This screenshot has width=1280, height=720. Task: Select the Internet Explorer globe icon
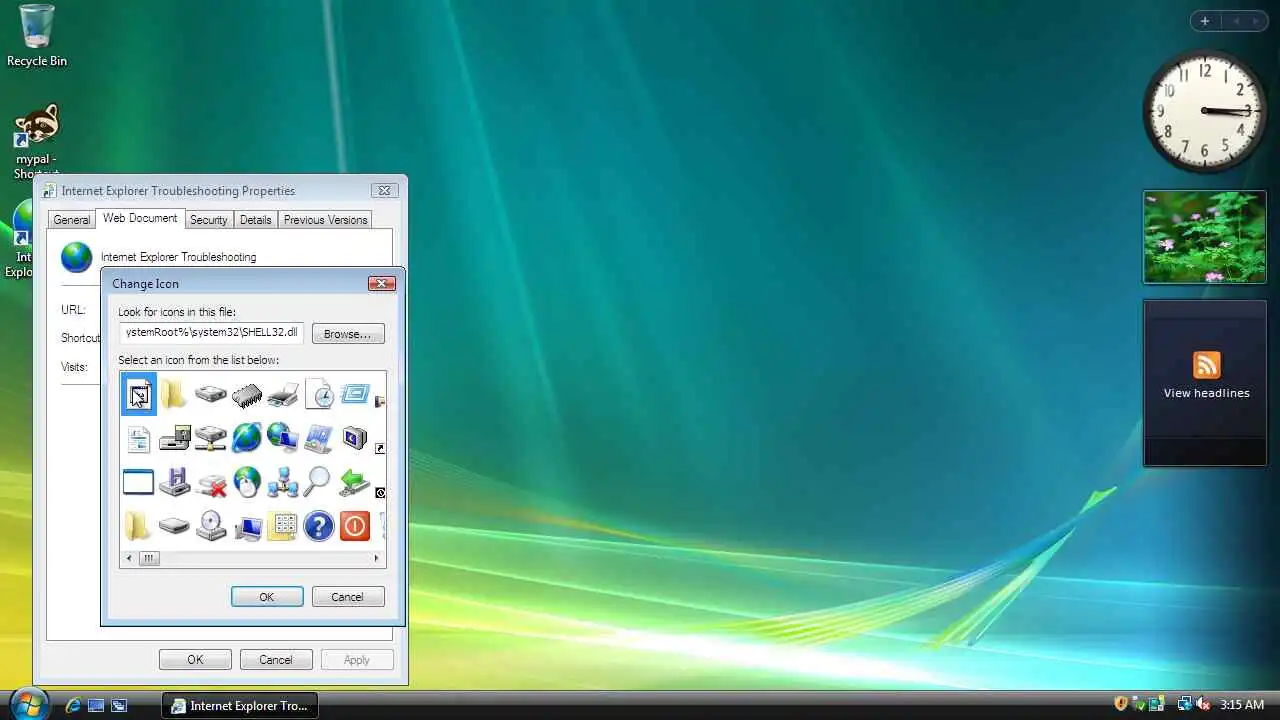(x=247, y=438)
